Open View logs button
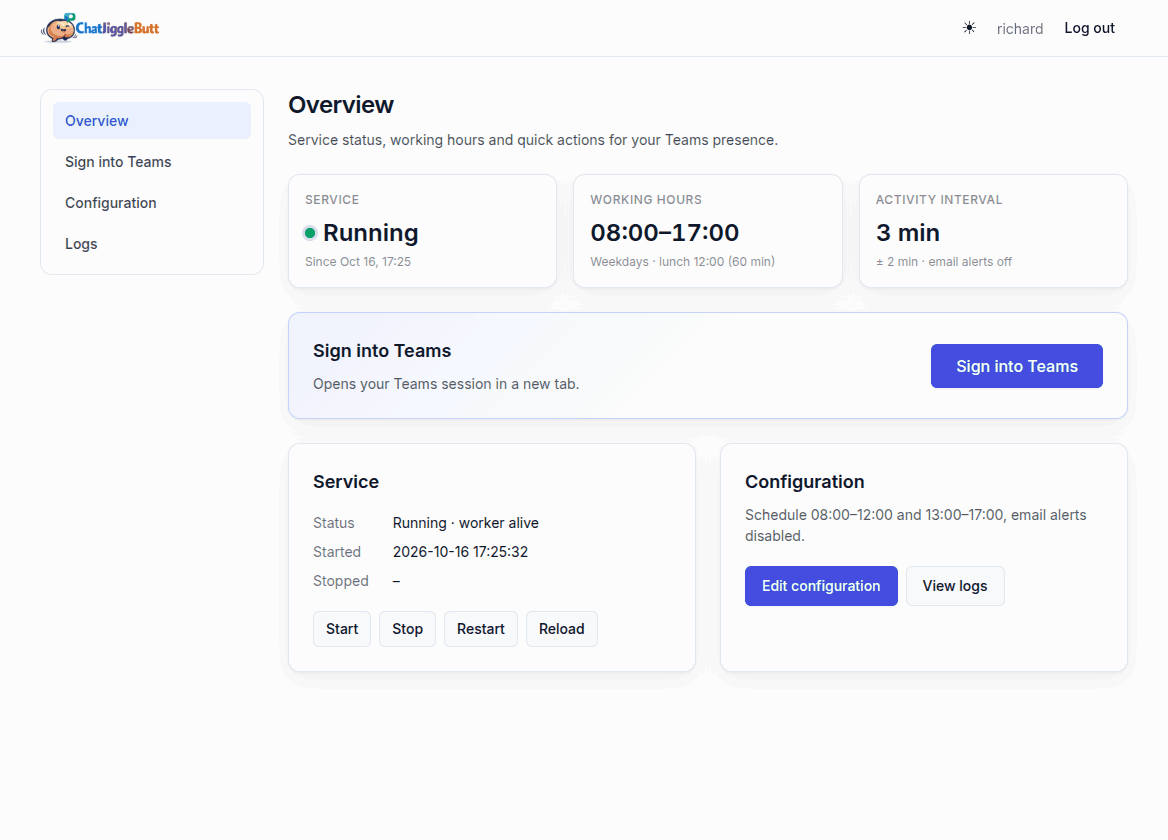Image resolution: width=1168 pixels, height=840 pixels. click(955, 585)
